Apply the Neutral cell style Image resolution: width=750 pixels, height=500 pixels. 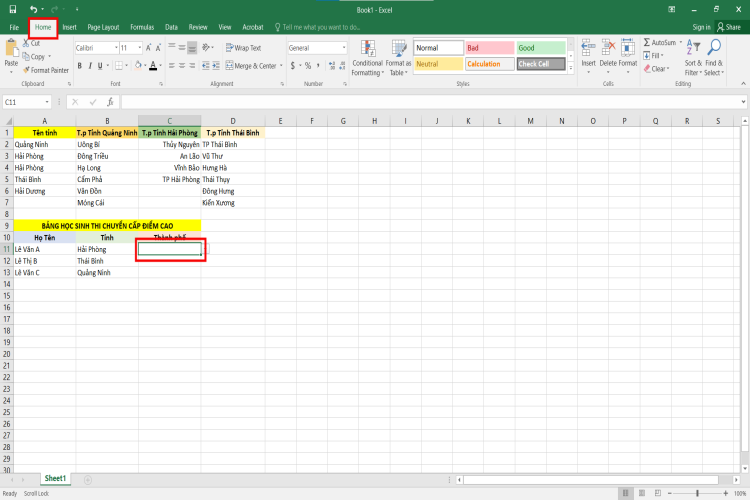pos(438,64)
